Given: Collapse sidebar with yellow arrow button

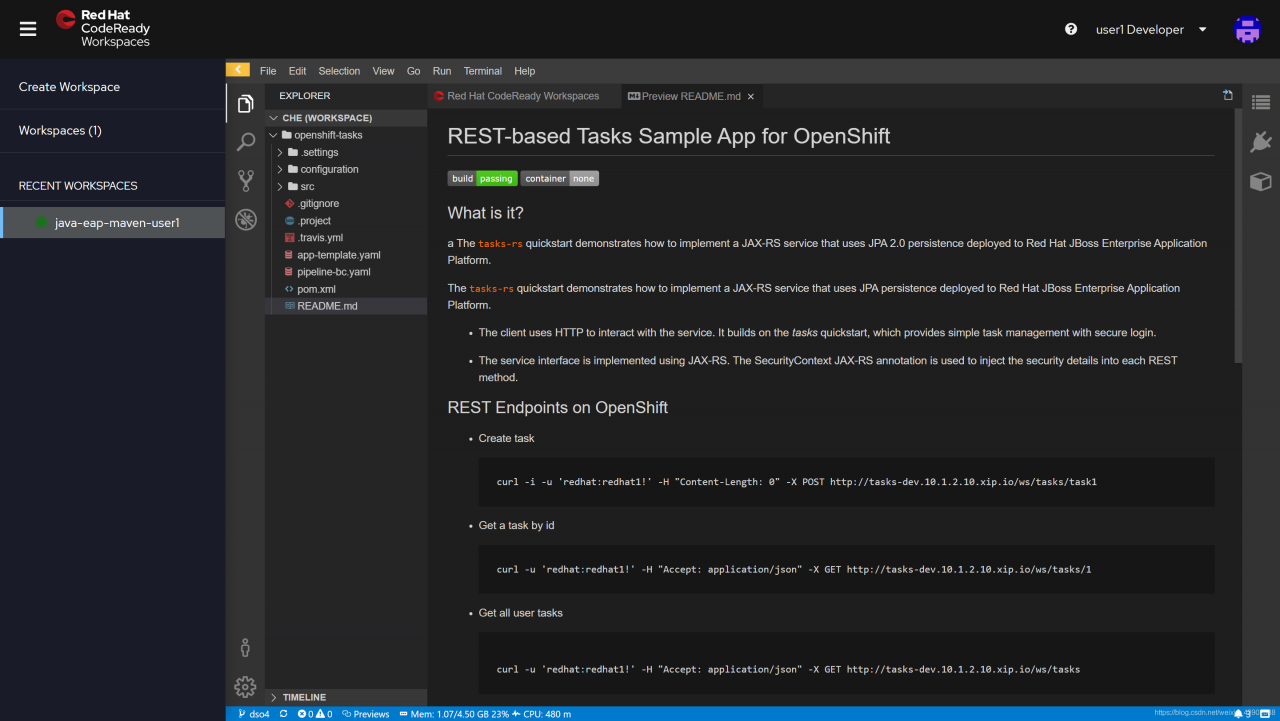Looking at the screenshot, I should click(x=238, y=69).
